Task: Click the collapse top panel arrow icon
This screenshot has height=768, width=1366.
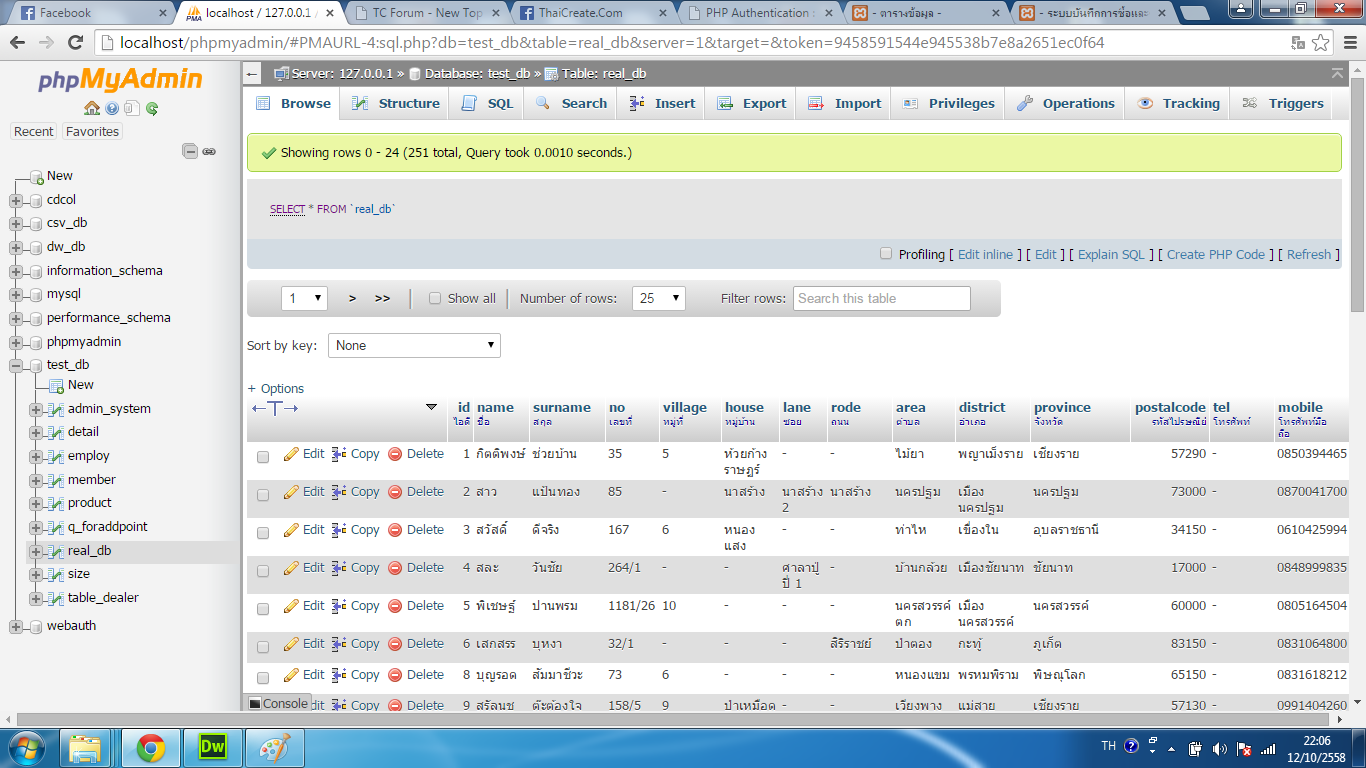Action: click(1337, 74)
